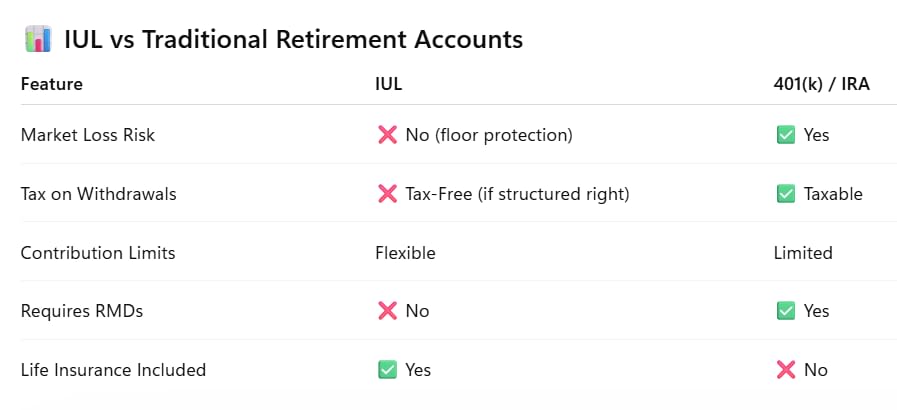Click the green checkmark in IUL Life Insurance row
This screenshot has height=410, width=897.
click(387, 370)
